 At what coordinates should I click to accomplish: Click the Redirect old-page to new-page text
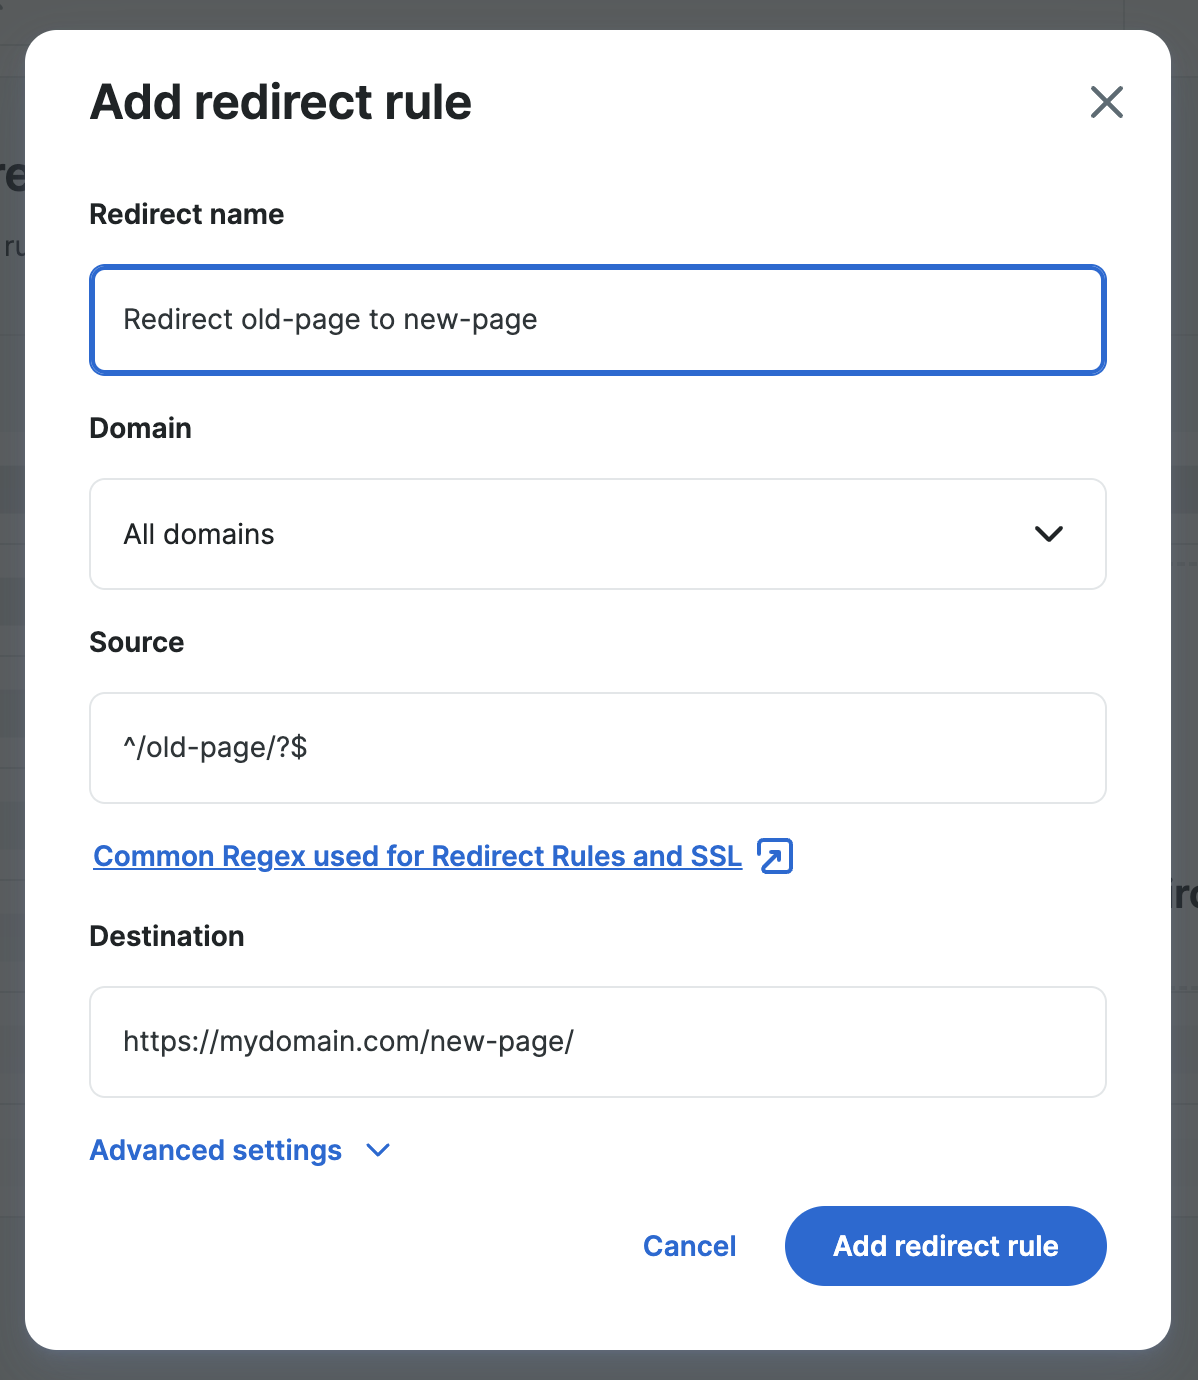click(x=330, y=320)
